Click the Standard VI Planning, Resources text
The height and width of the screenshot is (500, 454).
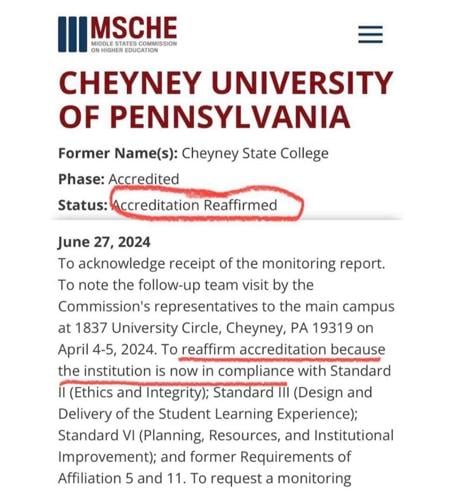click(226, 435)
